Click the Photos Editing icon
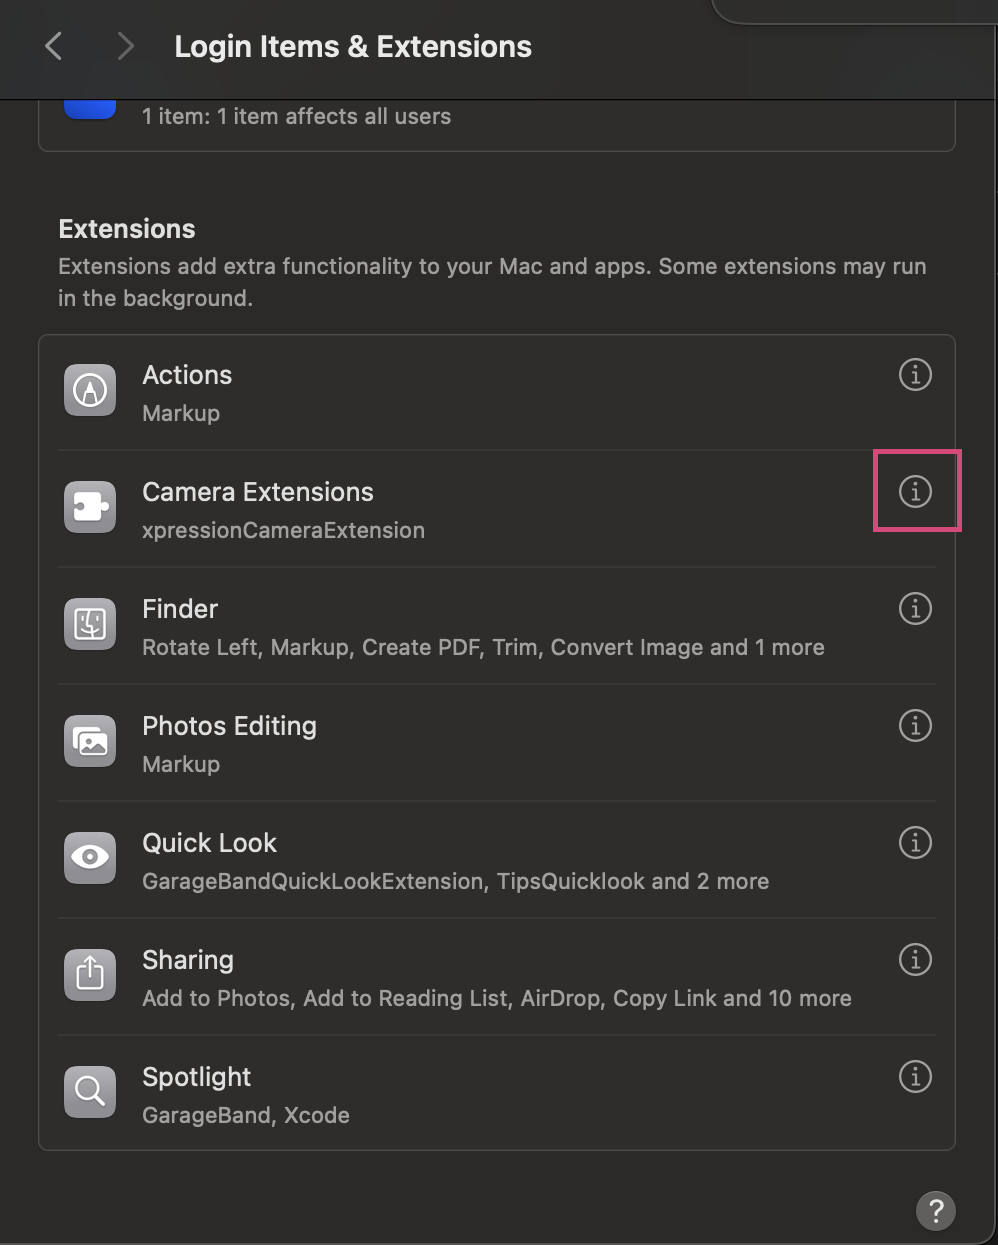 90,741
